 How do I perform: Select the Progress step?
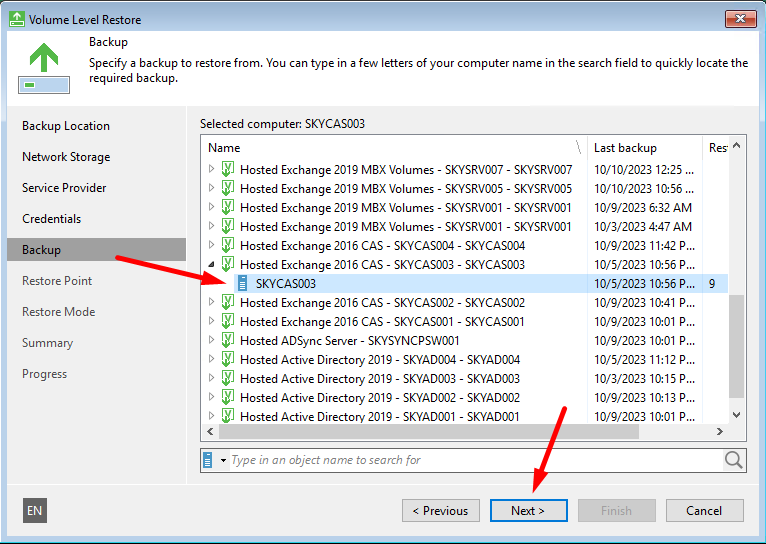44,374
